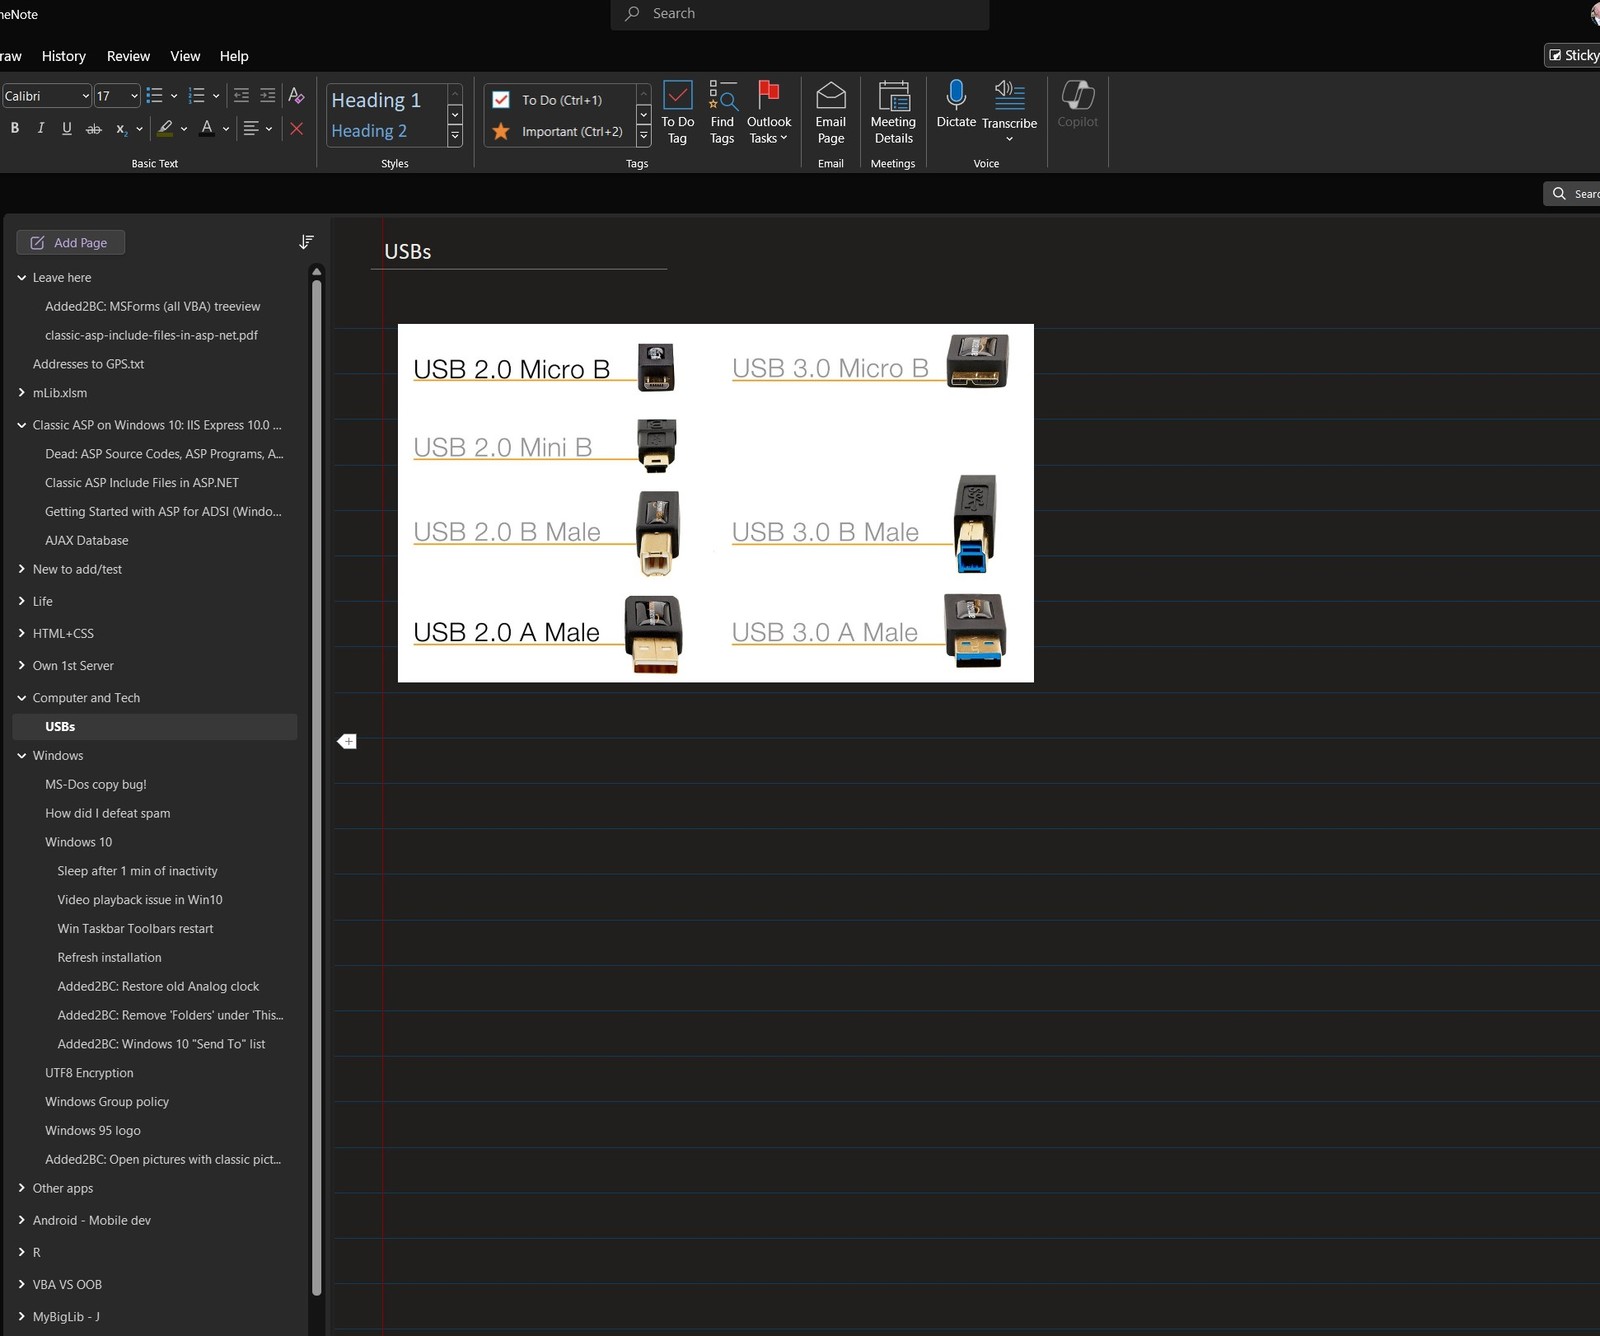Click the Add Page button
The width and height of the screenshot is (1600, 1336).
pyautogui.click(x=70, y=242)
